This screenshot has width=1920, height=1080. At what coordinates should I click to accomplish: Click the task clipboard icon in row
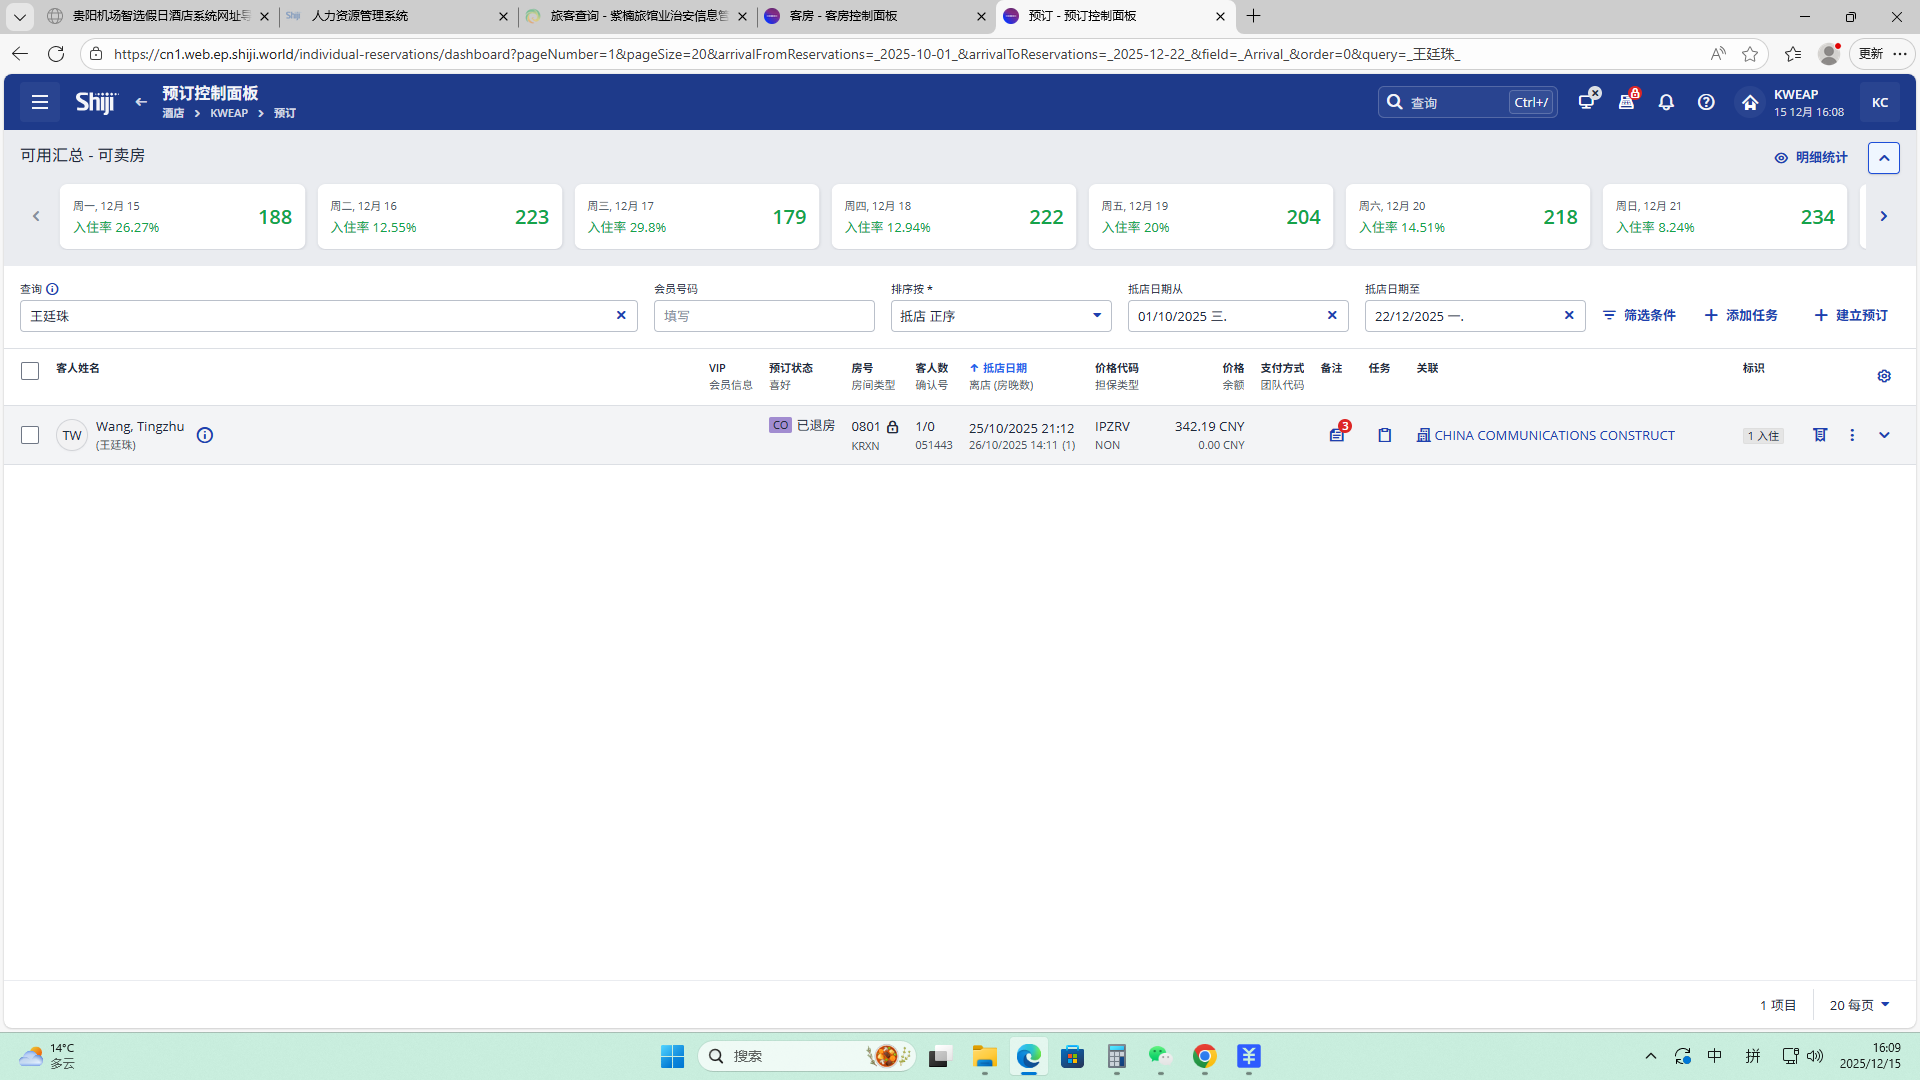(1385, 435)
